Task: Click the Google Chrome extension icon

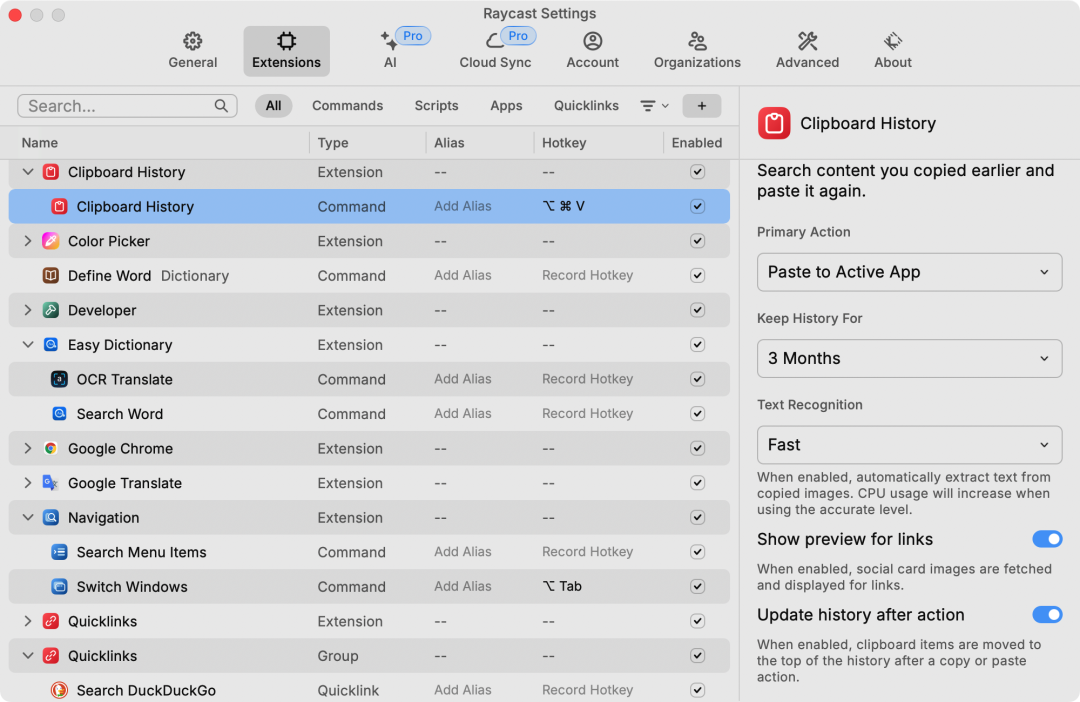Action: click(51, 448)
